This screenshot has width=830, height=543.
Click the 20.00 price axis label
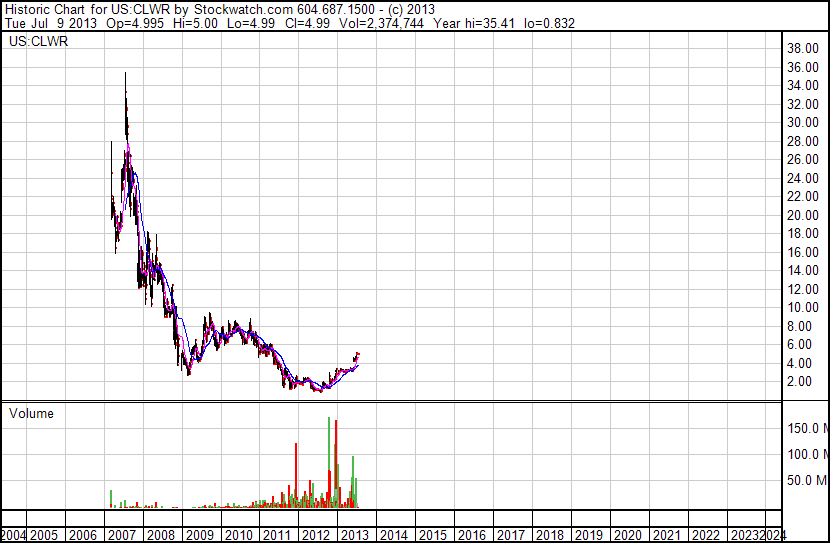803,215
